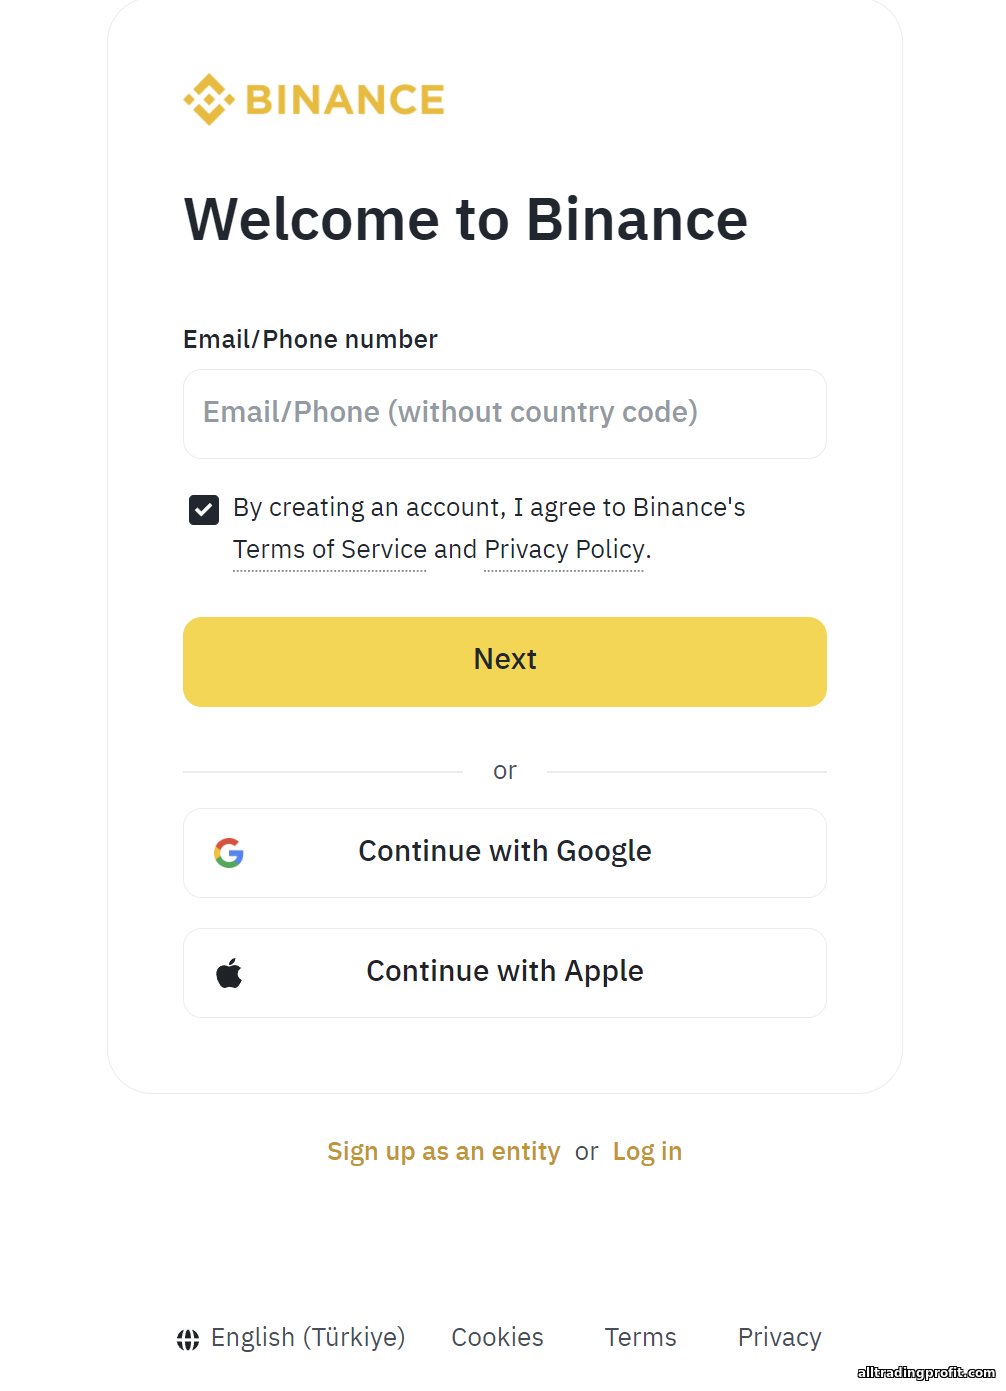Click the yellow Next button
This screenshot has height=1391, width=1006.
[x=505, y=662]
